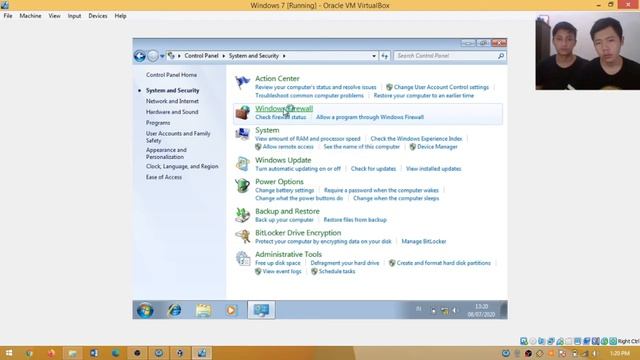Open Appearance and Personalization category
The width and height of the screenshot is (640, 360).
(x=166, y=153)
